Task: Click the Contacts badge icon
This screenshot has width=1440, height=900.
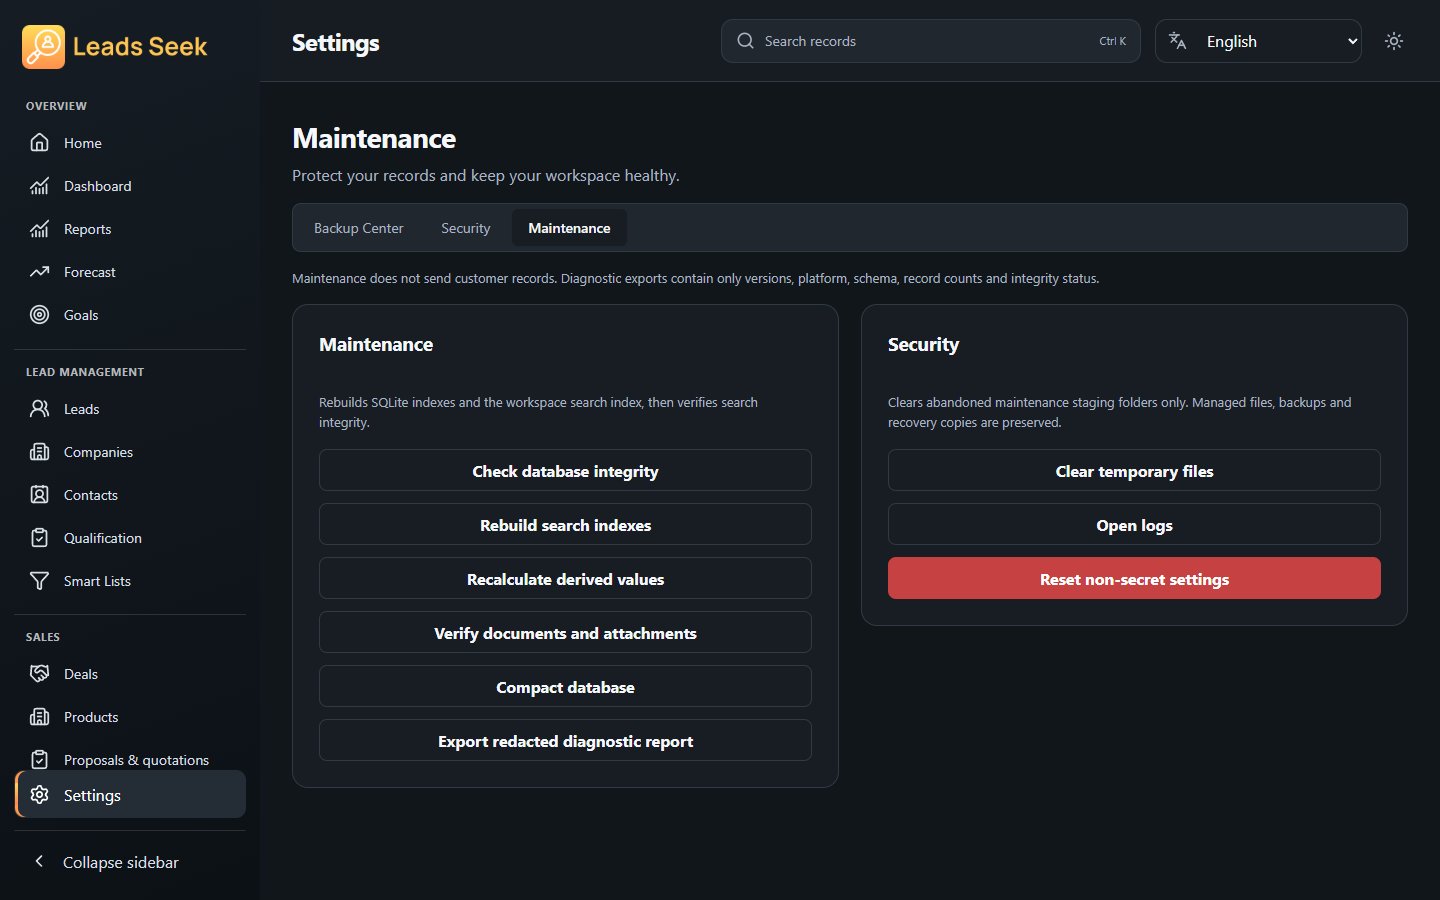Action: pos(39,495)
